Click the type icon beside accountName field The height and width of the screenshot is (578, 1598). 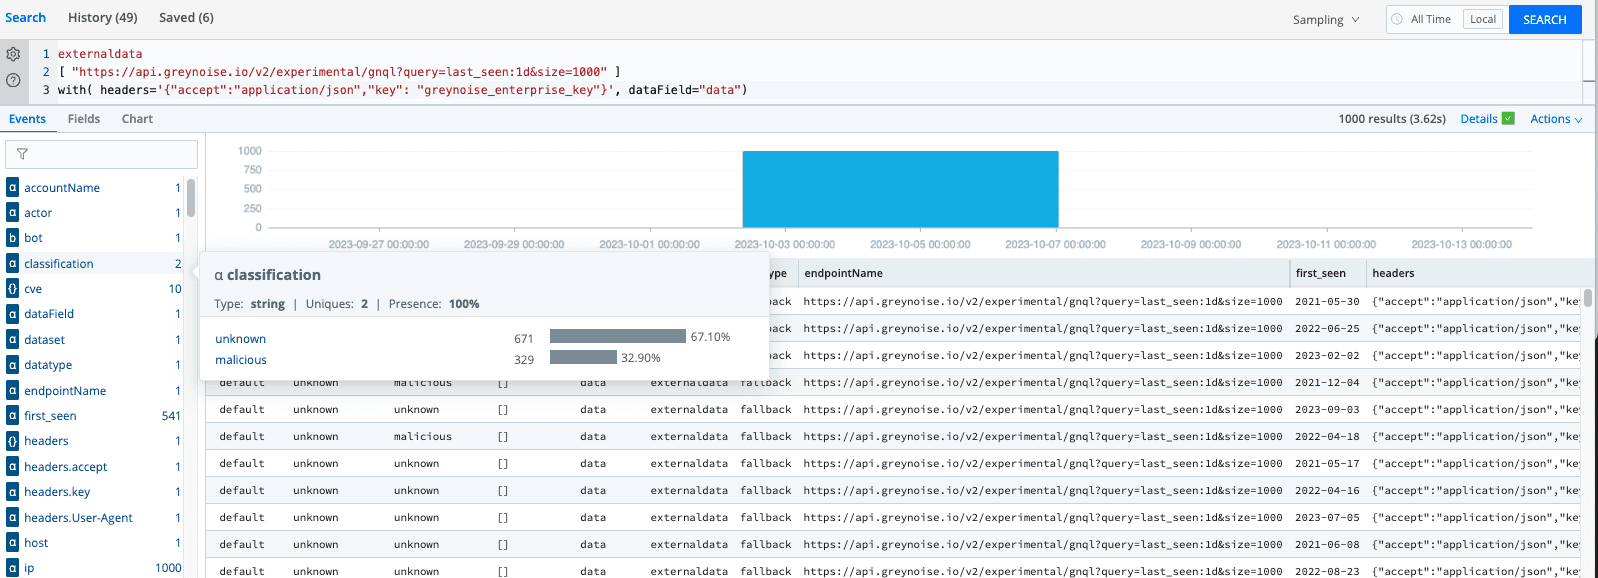[x=12, y=188]
